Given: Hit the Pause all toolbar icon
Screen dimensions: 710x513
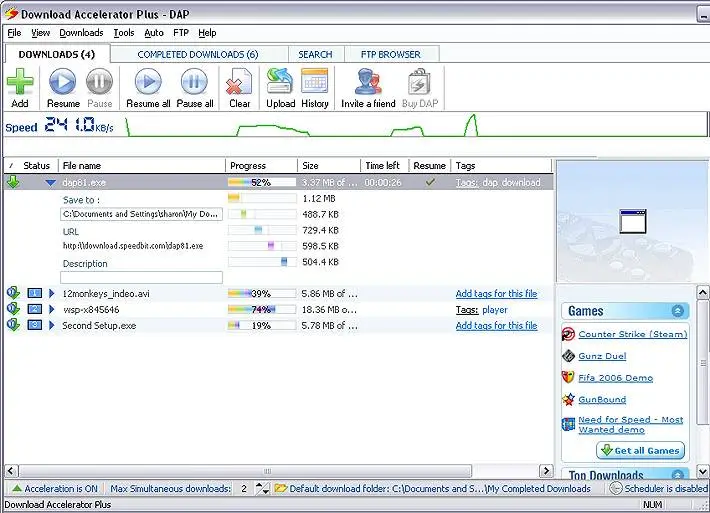Looking at the screenshot, I should click(x=195, y=83).
